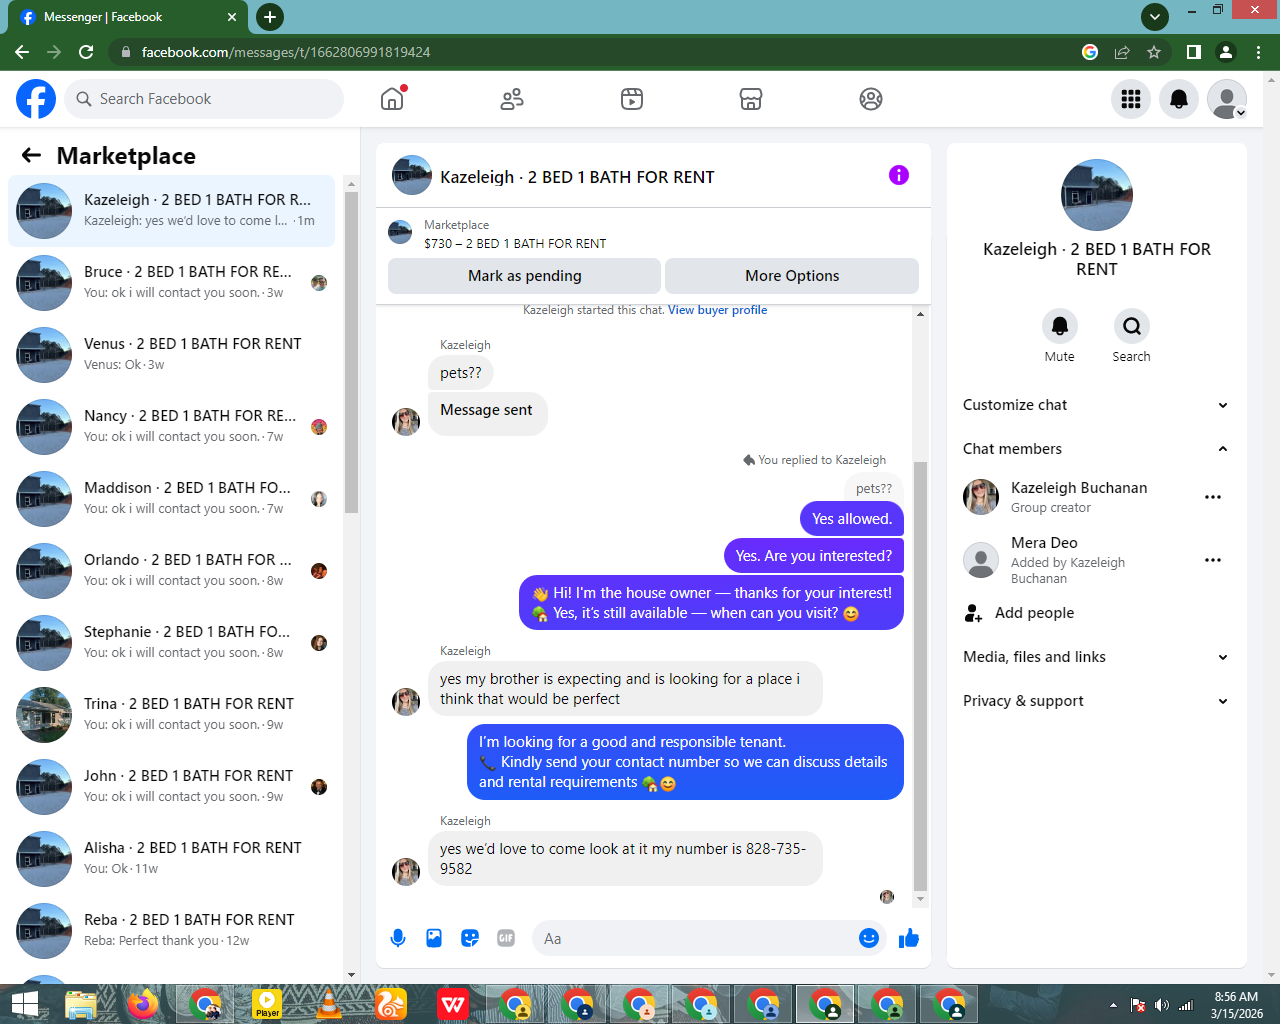This screenshot has width=1280, height=1024.
Task: Open File Explorer from taskbar
Action: [81, 1004]
